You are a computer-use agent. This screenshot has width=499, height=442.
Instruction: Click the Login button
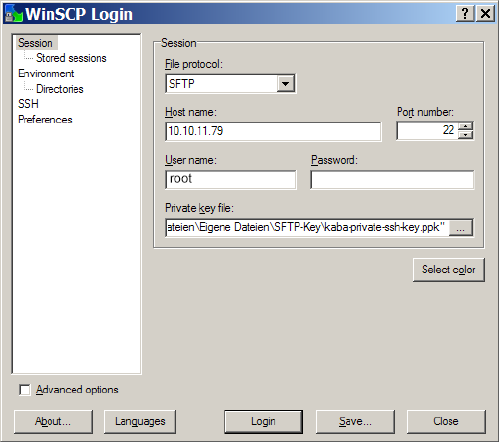point(263,421)
